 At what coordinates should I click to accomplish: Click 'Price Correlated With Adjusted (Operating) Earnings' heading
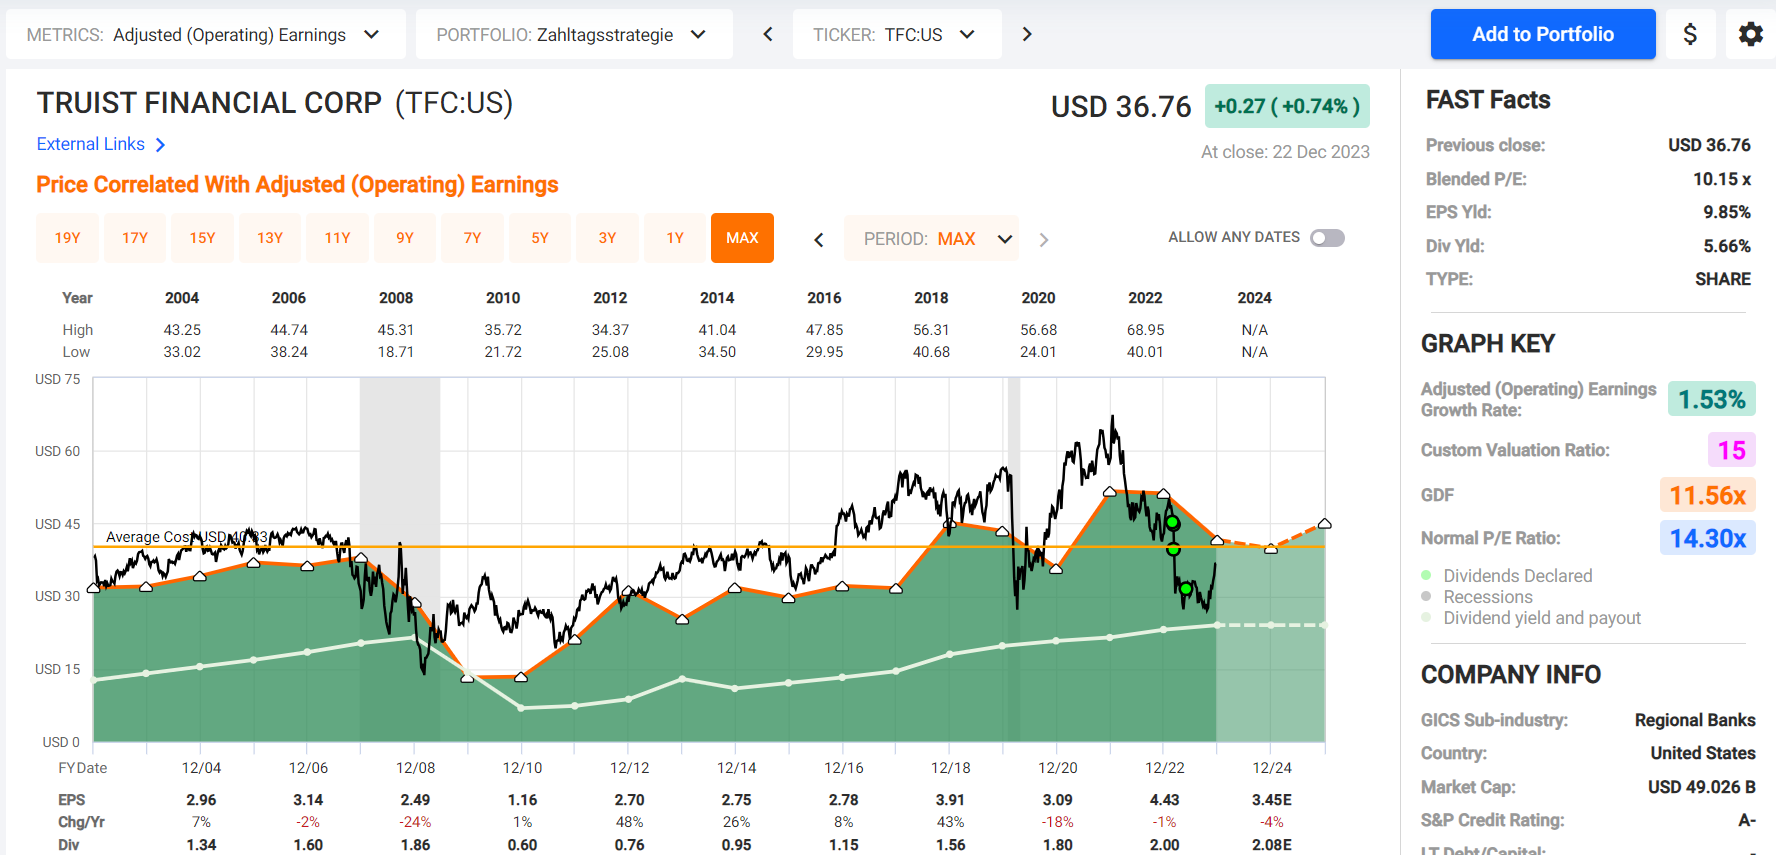pos(297,185)
